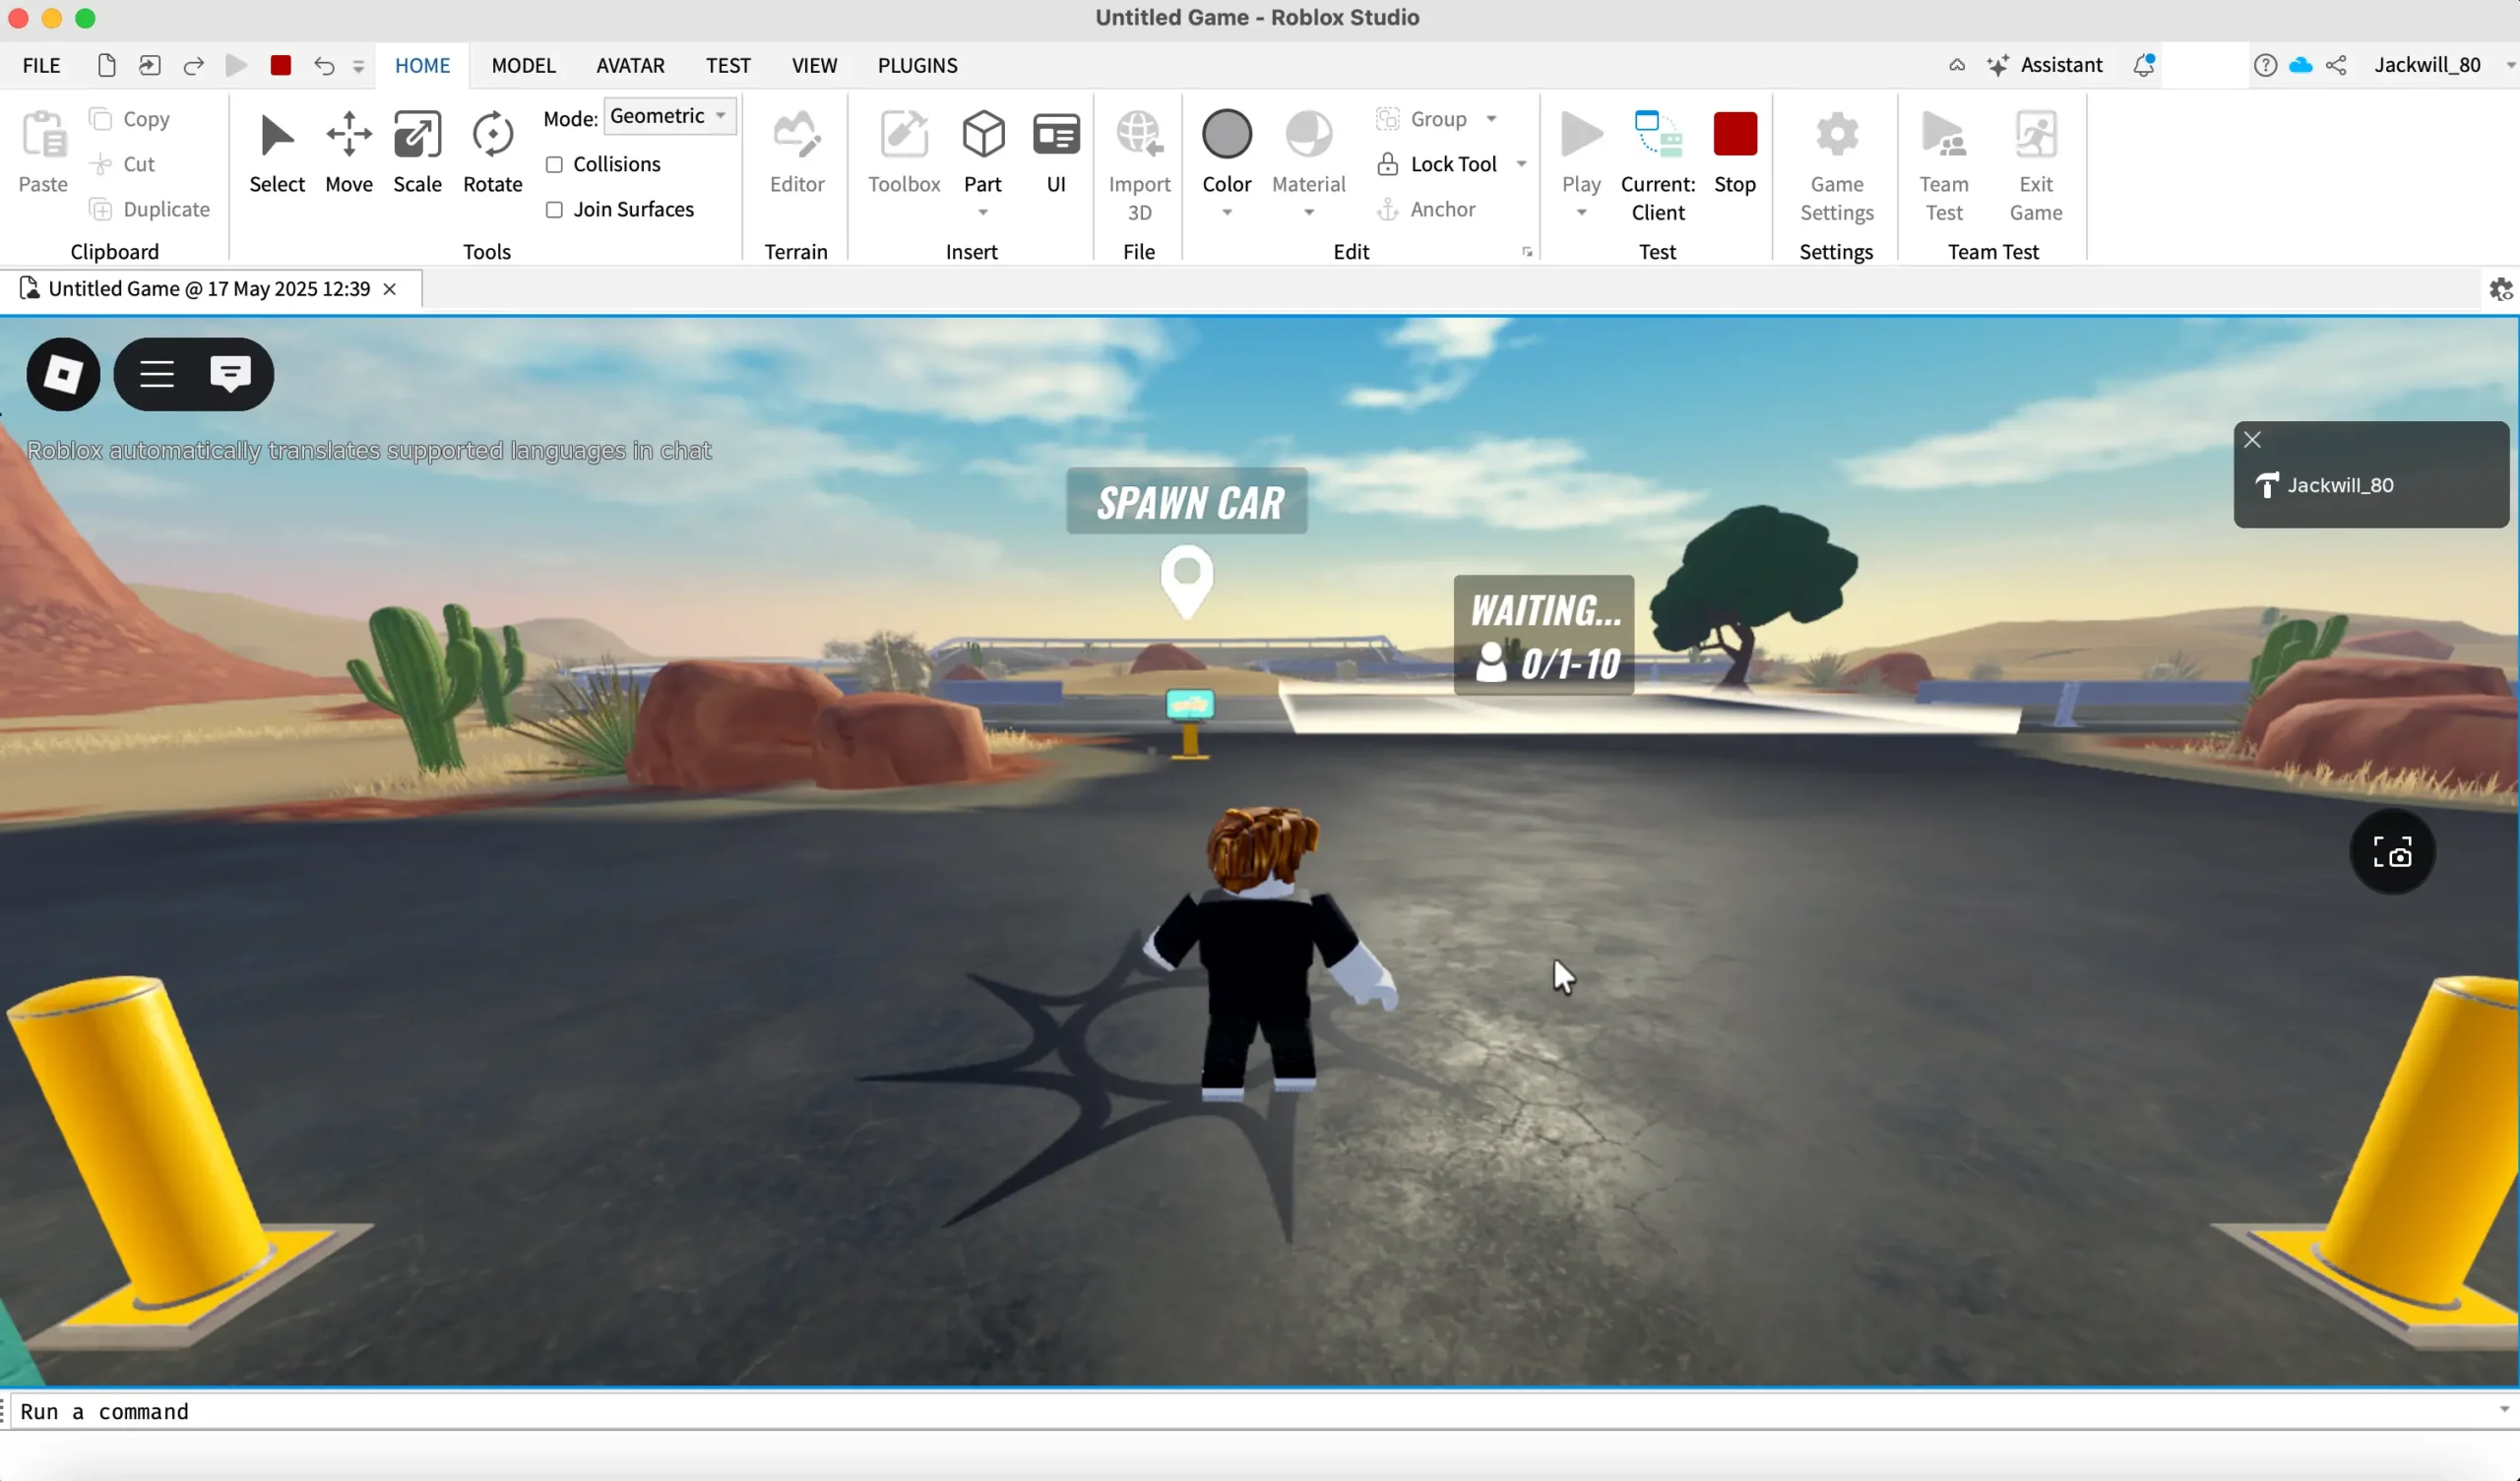Enable the Collisions checkbox
The height and width of the screenshot is (1481, 2520).
tap(554, 164)
